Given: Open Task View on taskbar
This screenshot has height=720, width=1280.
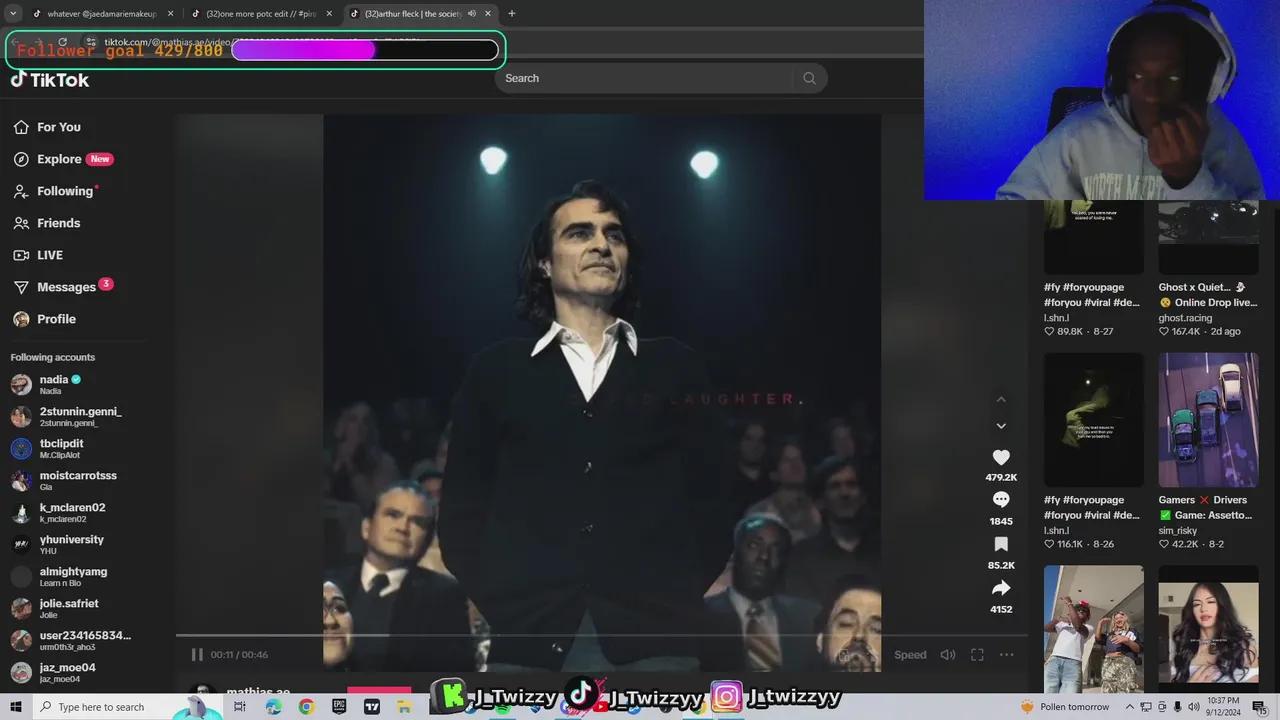Looking at the screenshot, I should tap(240, 707).
